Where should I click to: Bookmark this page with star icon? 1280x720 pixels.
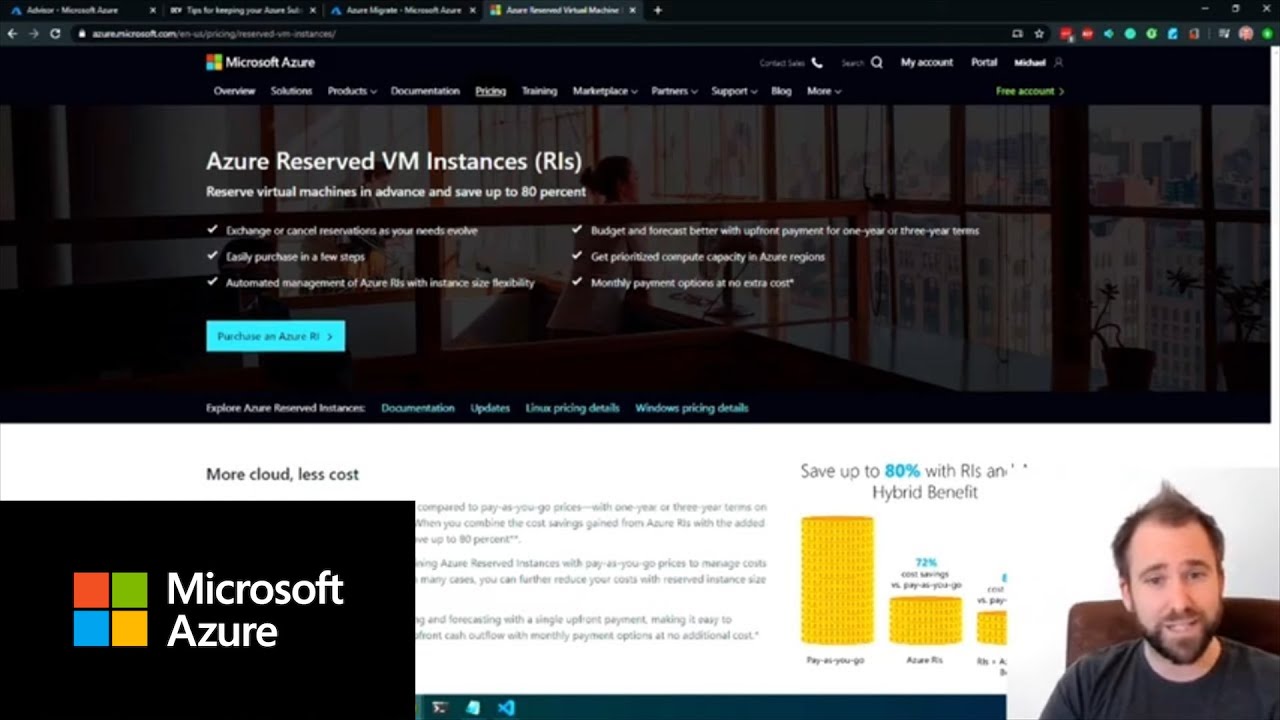1039,33
